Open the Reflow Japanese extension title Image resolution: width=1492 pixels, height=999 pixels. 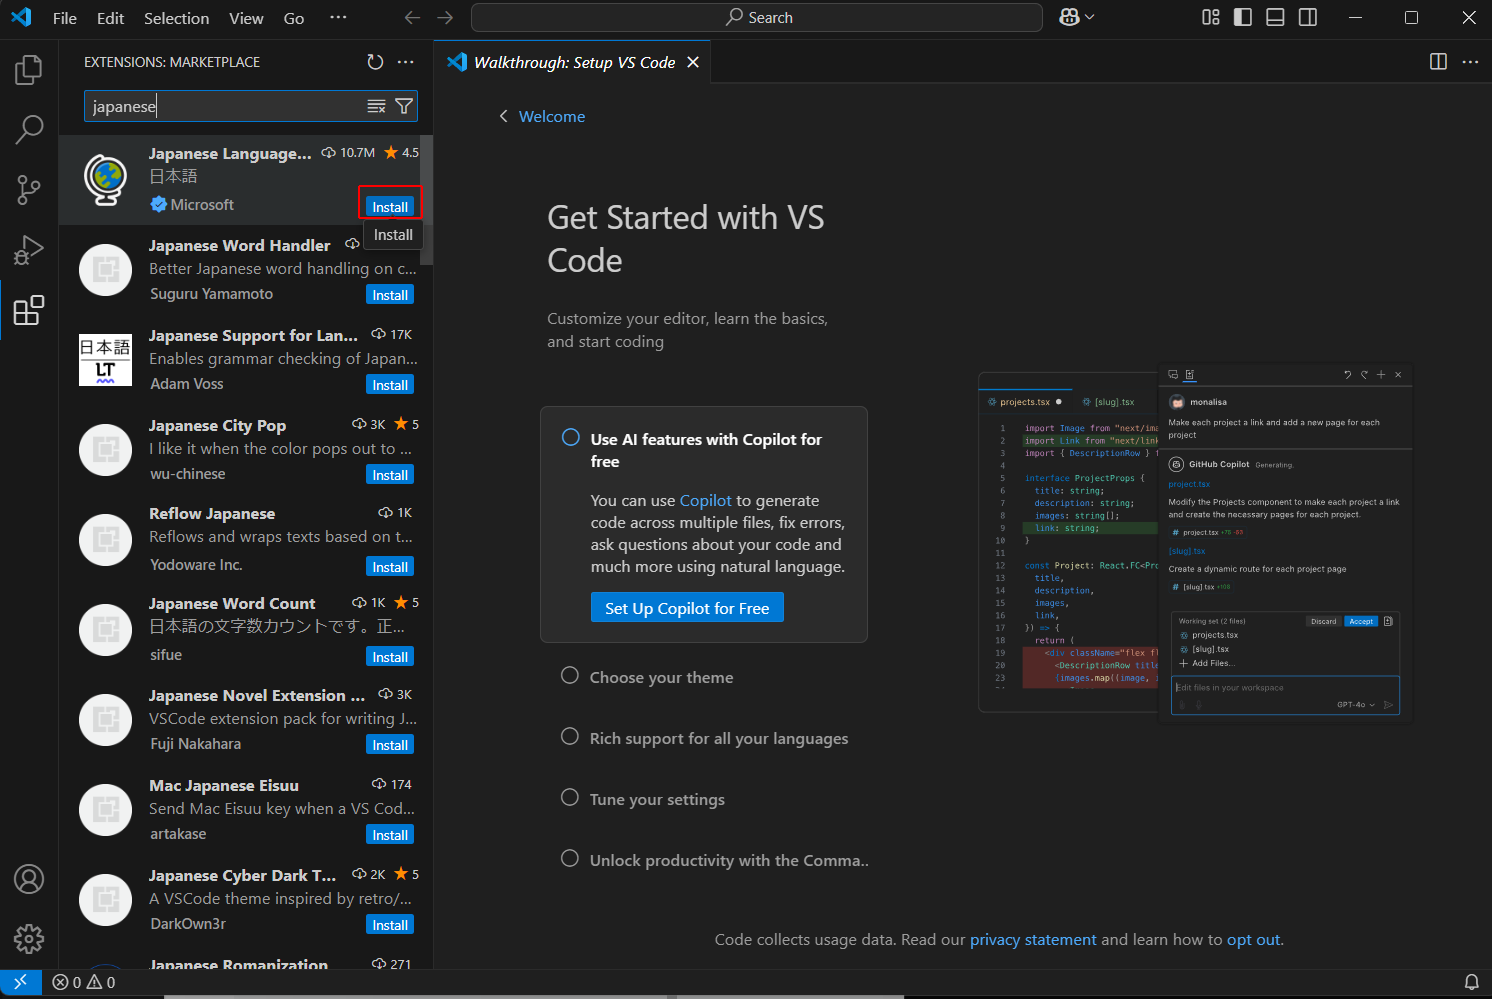[212, 513]
